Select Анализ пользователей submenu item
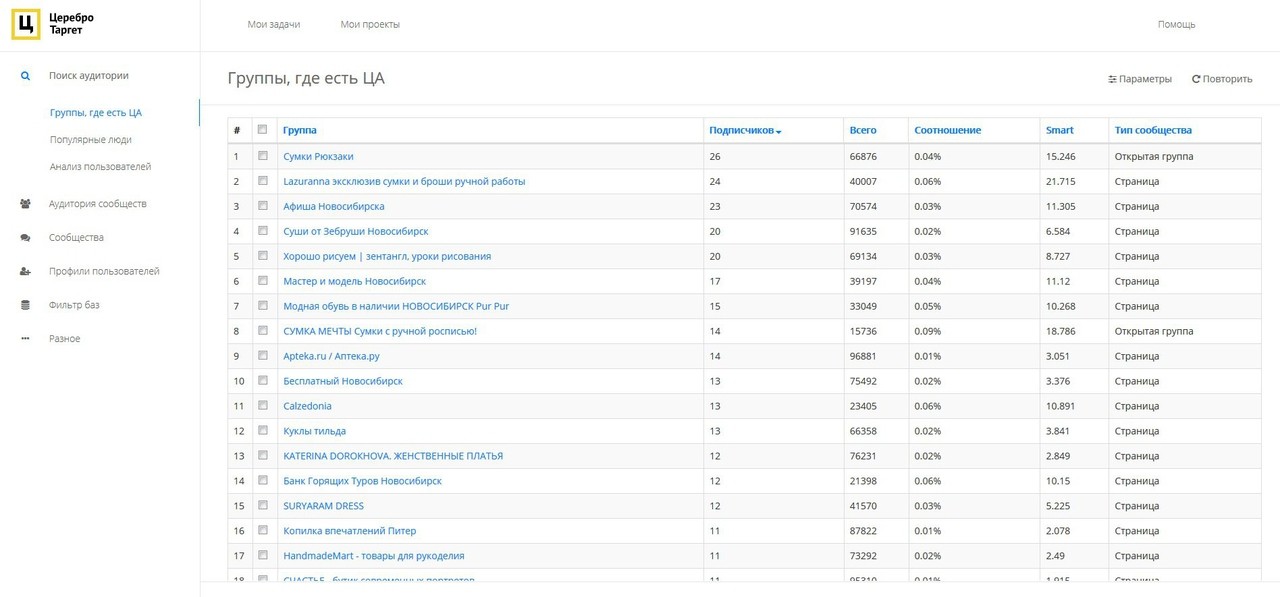The height and width of the screenshot is (597, 1280). (100, 167)
